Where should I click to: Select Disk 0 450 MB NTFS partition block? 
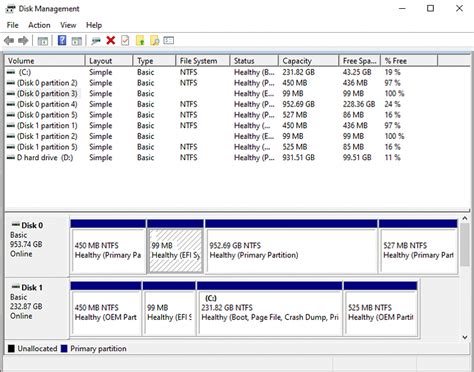coord(108,247)
